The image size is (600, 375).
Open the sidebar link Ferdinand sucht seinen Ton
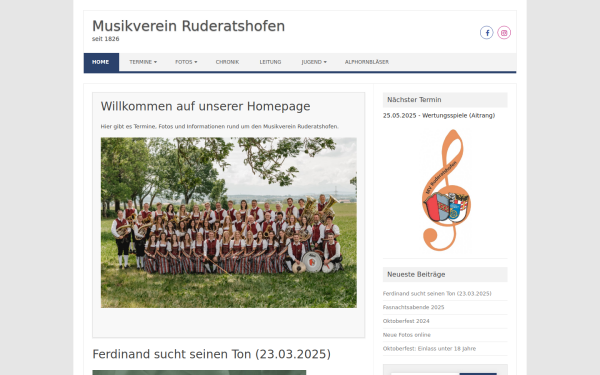point(437,294)
